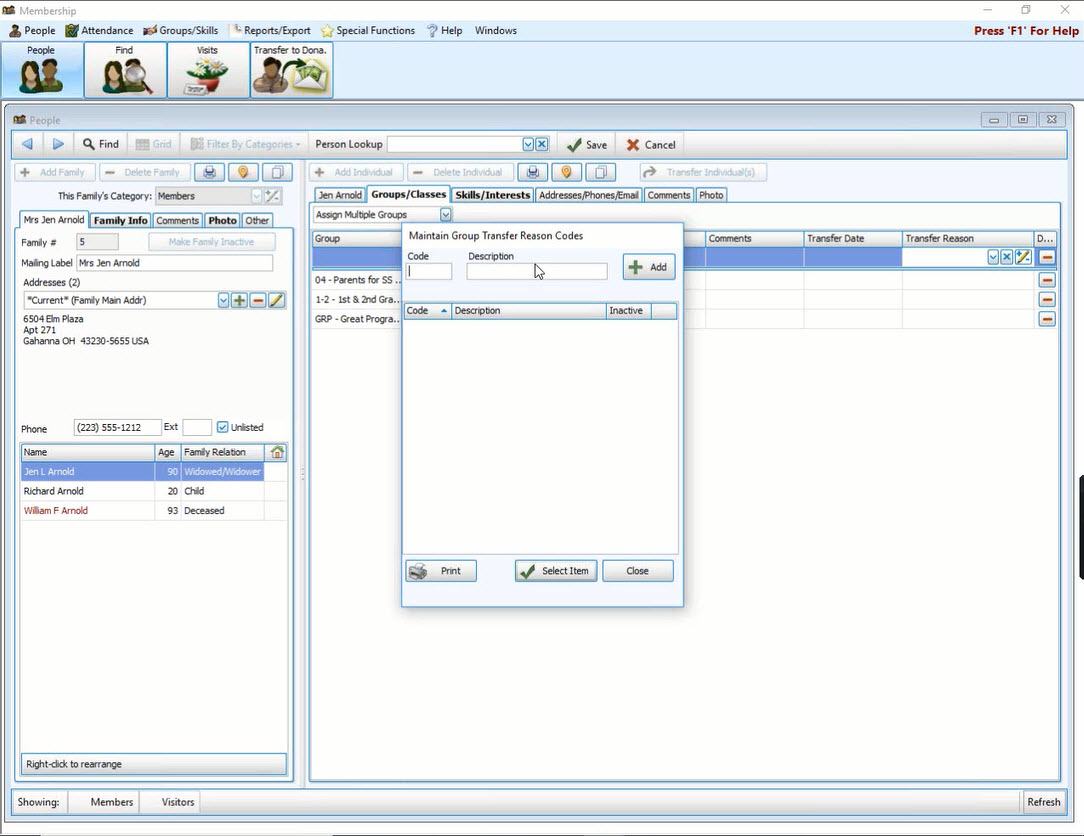
Task: Click the green plus add address icon
Action: 239,300
